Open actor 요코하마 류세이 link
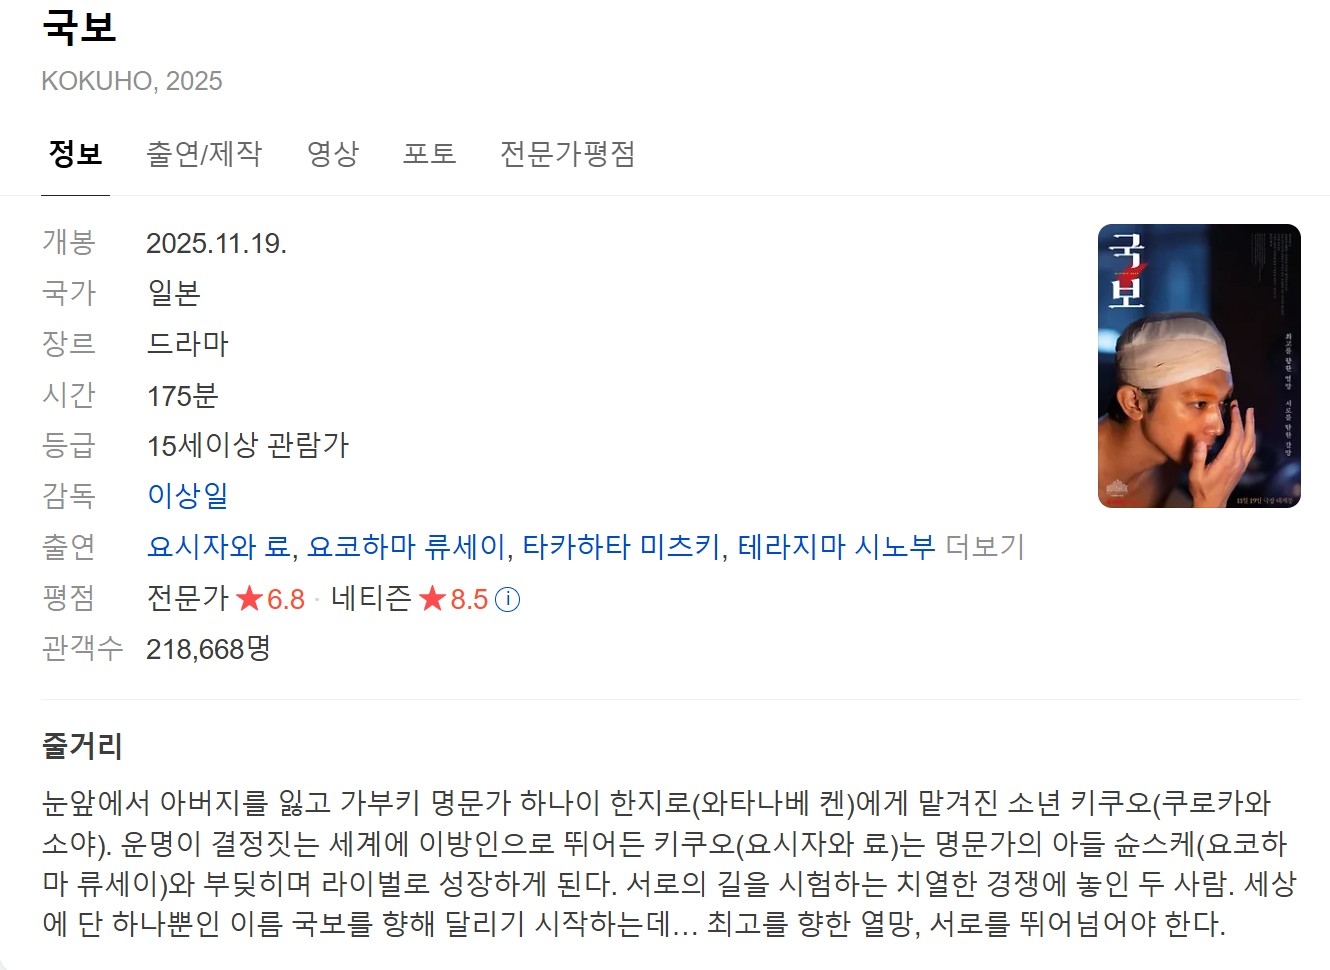The height and width of the screenshot is (970, 1330). click(406, 547)
